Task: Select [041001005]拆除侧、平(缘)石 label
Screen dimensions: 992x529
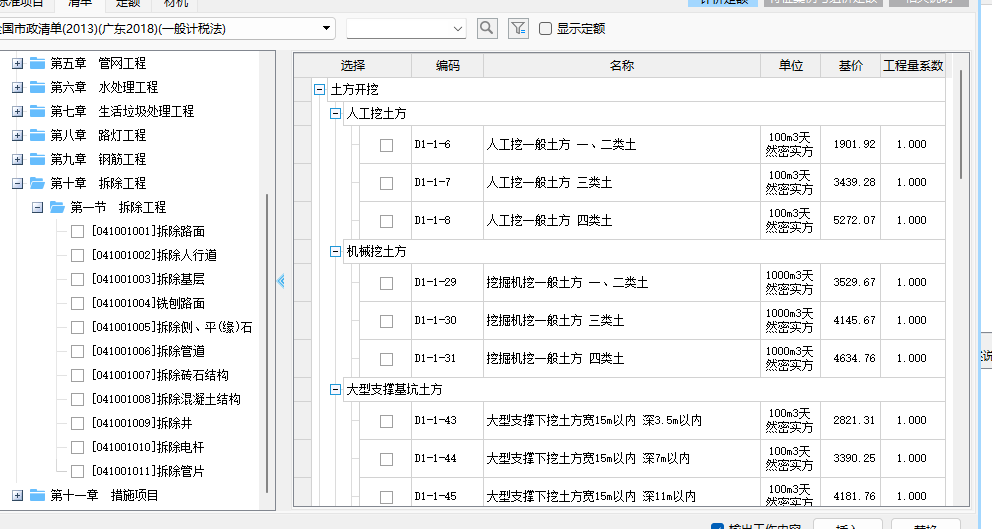Action: click(172, 328)
